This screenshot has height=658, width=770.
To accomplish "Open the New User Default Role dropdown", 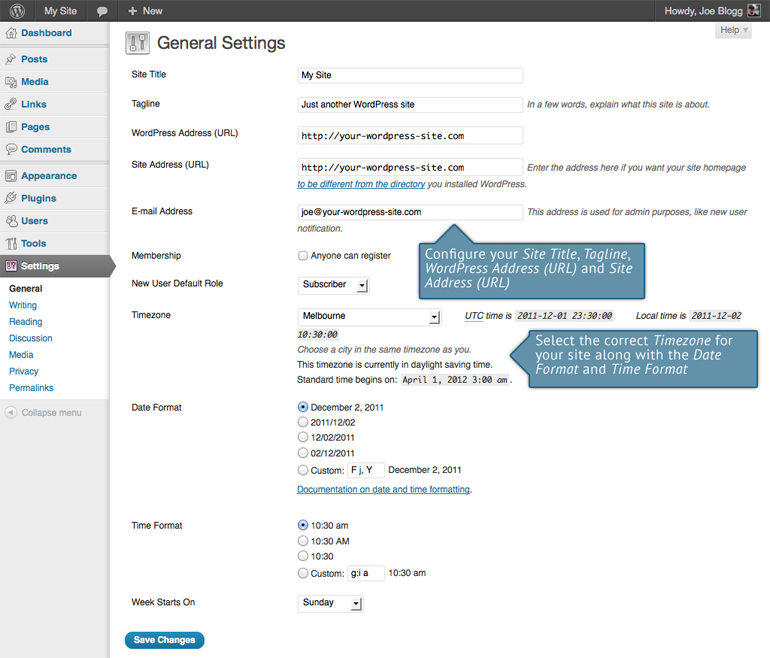I will coord(334,285).
